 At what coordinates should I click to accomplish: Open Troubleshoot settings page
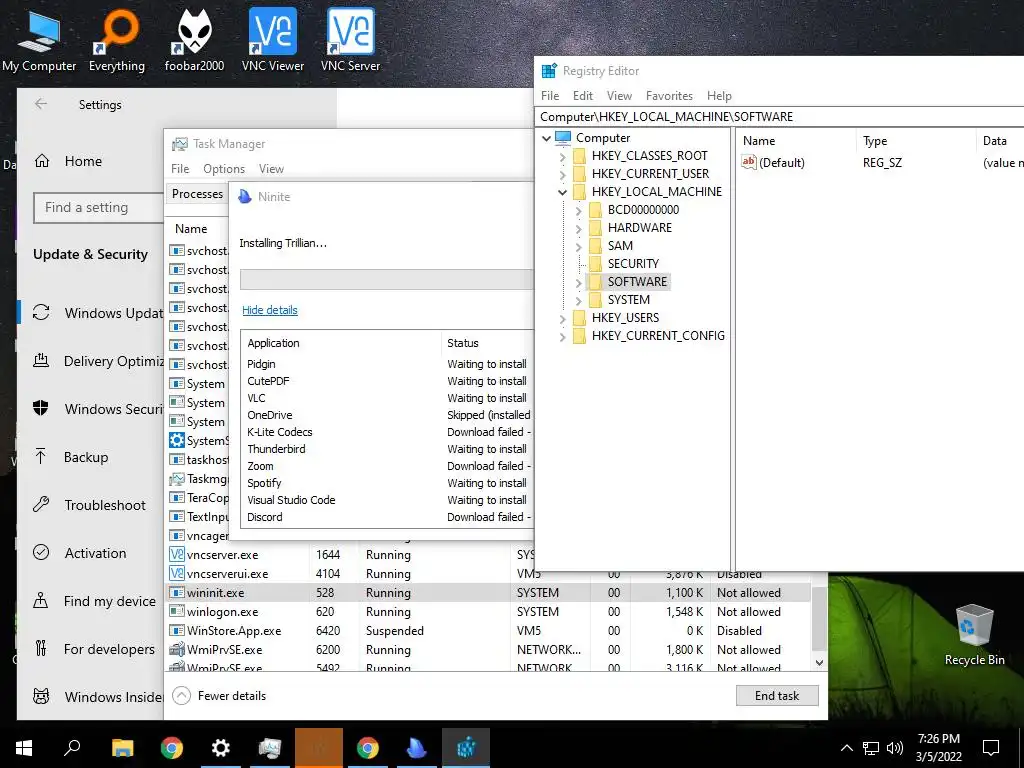click(89, 505)
